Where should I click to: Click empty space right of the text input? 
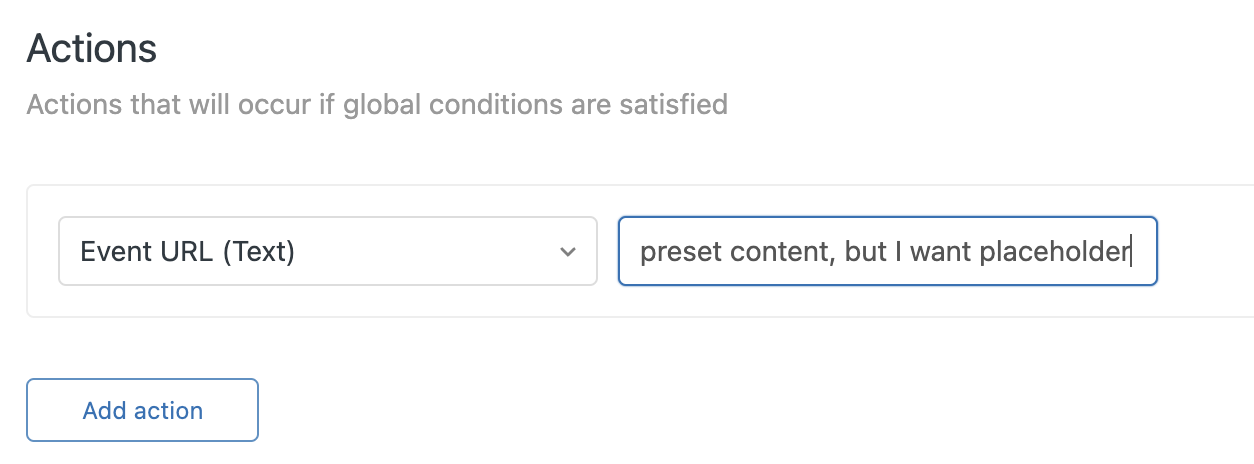click(x=1205, y=252)
